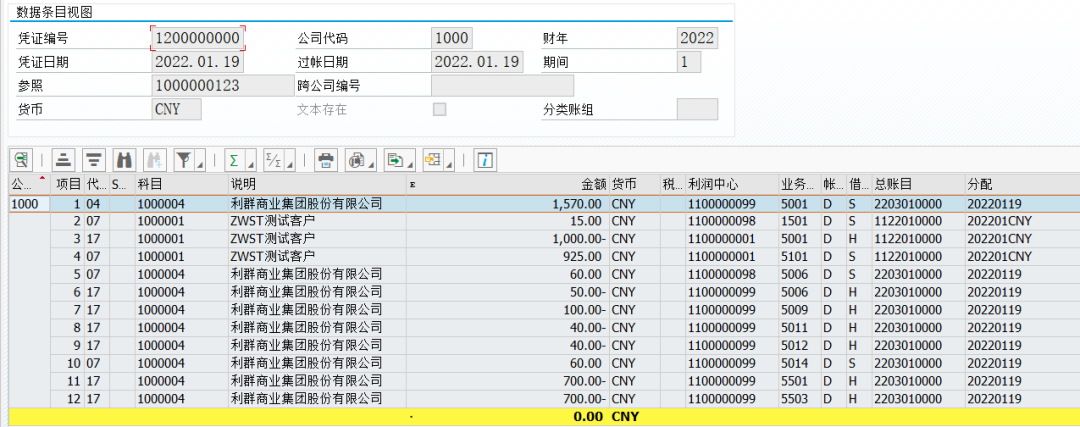1080x427 pixels.
Task: Click the empty 跨公司编号 field
Action: tap(502, 85)
